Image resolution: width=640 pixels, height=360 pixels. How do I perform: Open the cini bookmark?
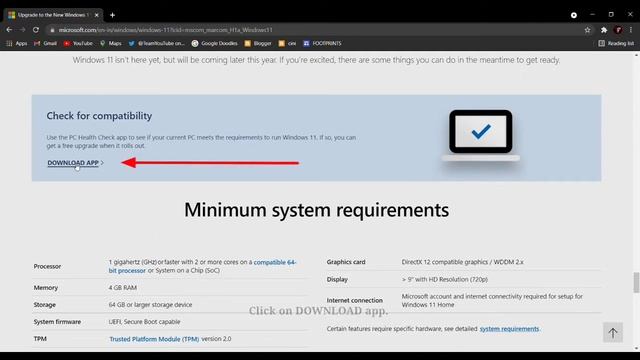click(x=287, y=43)
